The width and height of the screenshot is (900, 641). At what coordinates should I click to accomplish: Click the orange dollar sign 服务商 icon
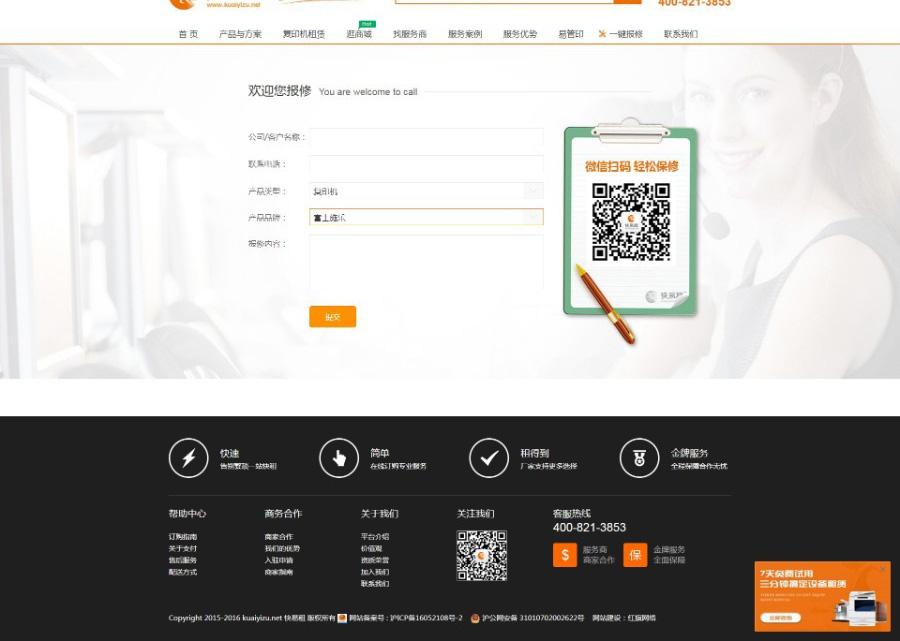coord(565,555)
